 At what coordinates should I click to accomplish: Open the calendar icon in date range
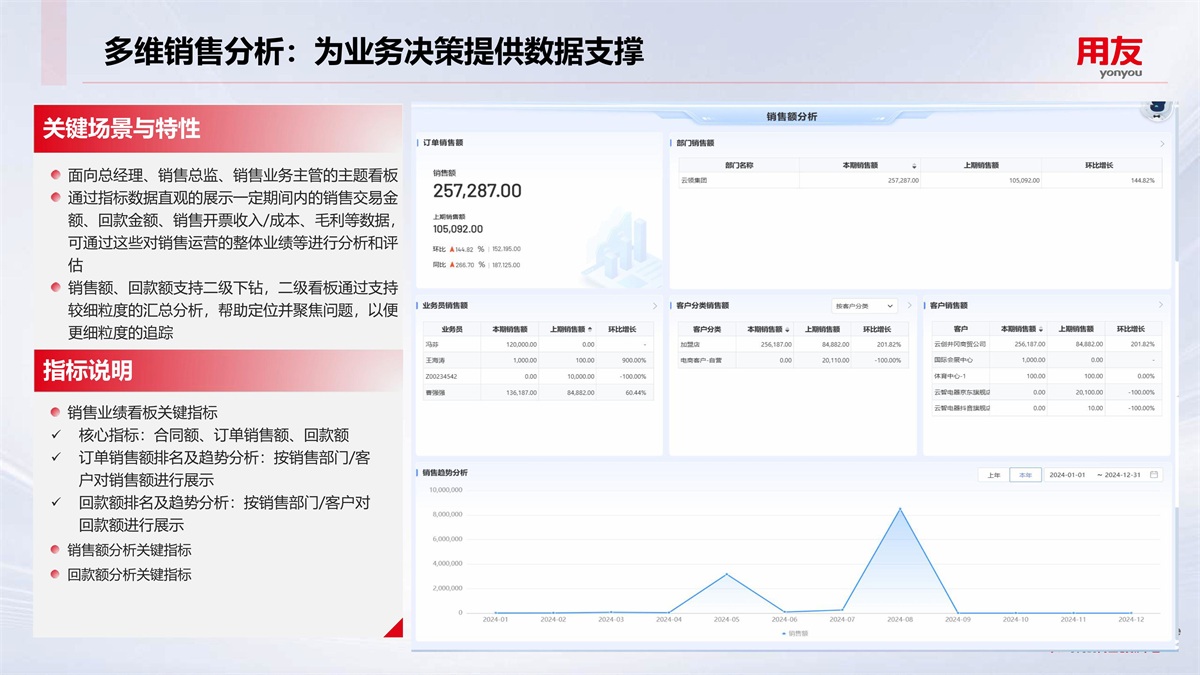coord(1154,475)
